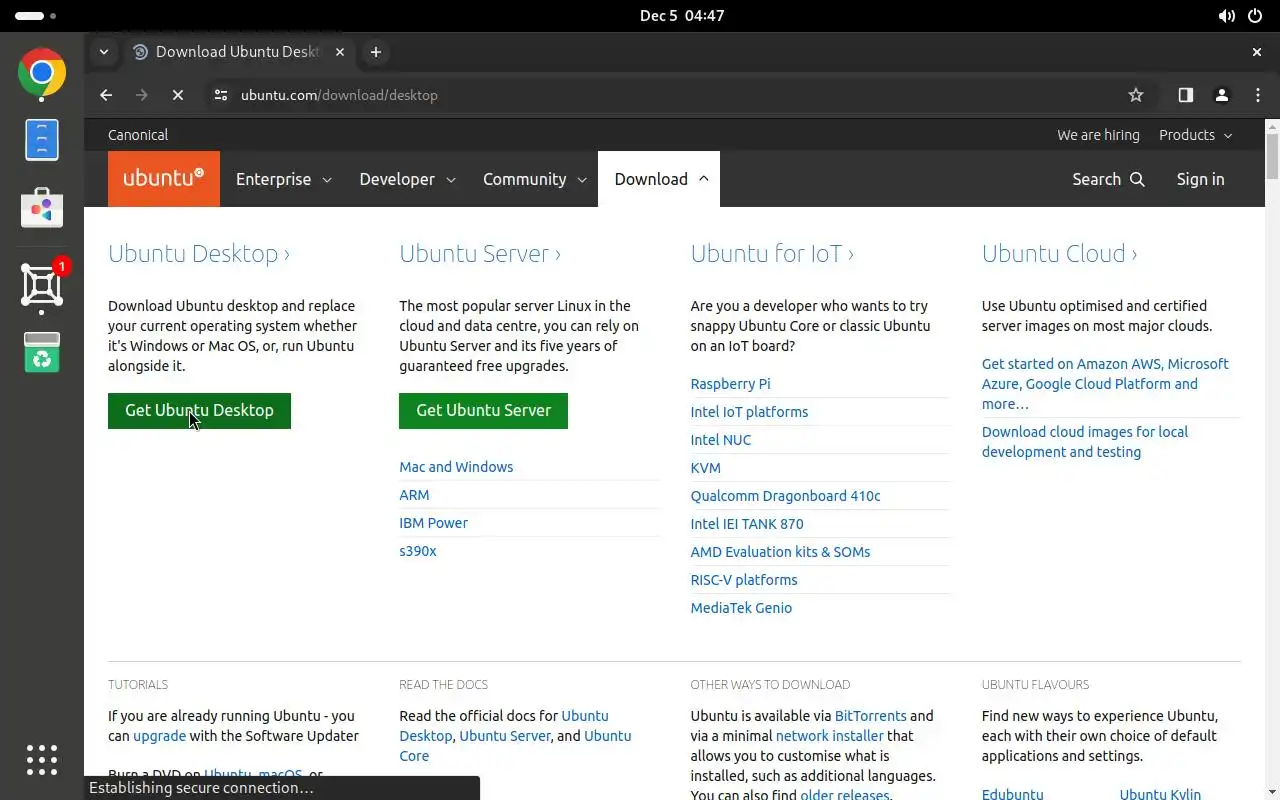Open Chrome side panel
The image size is (1280, 800).
(1185, 95)
